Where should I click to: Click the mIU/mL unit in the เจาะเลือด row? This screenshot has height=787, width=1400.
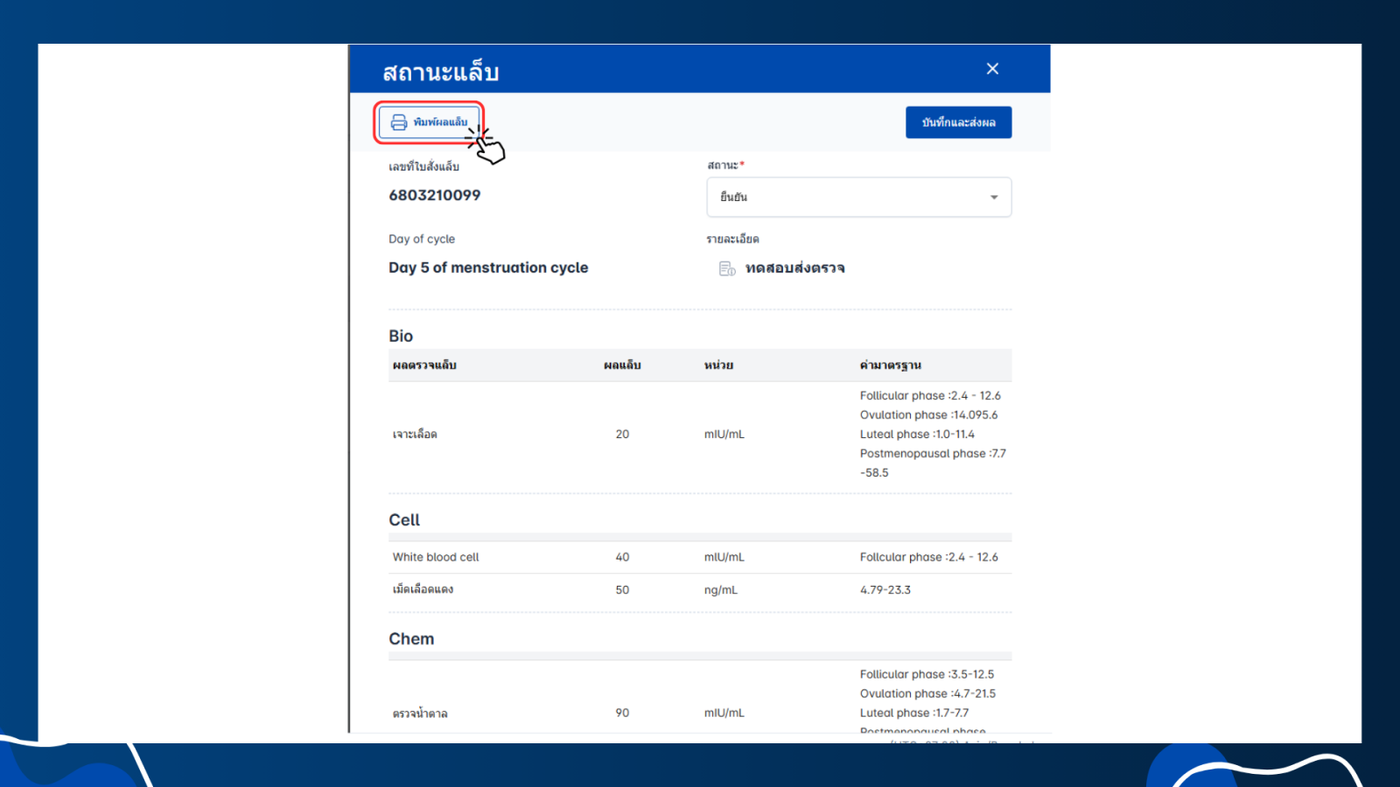tap(724, 435)
